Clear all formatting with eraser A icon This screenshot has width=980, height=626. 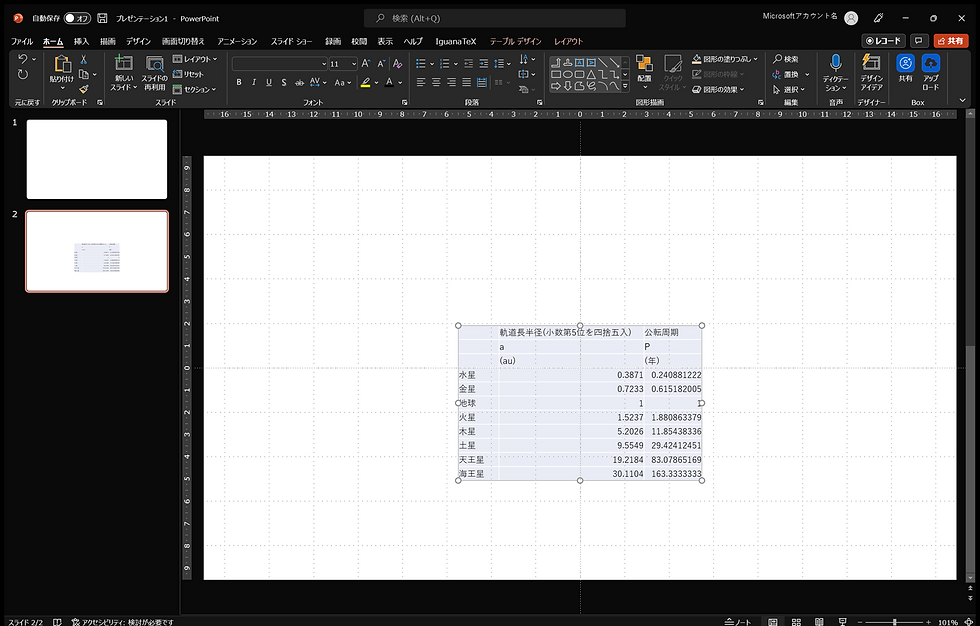click(x=397, y=64)
